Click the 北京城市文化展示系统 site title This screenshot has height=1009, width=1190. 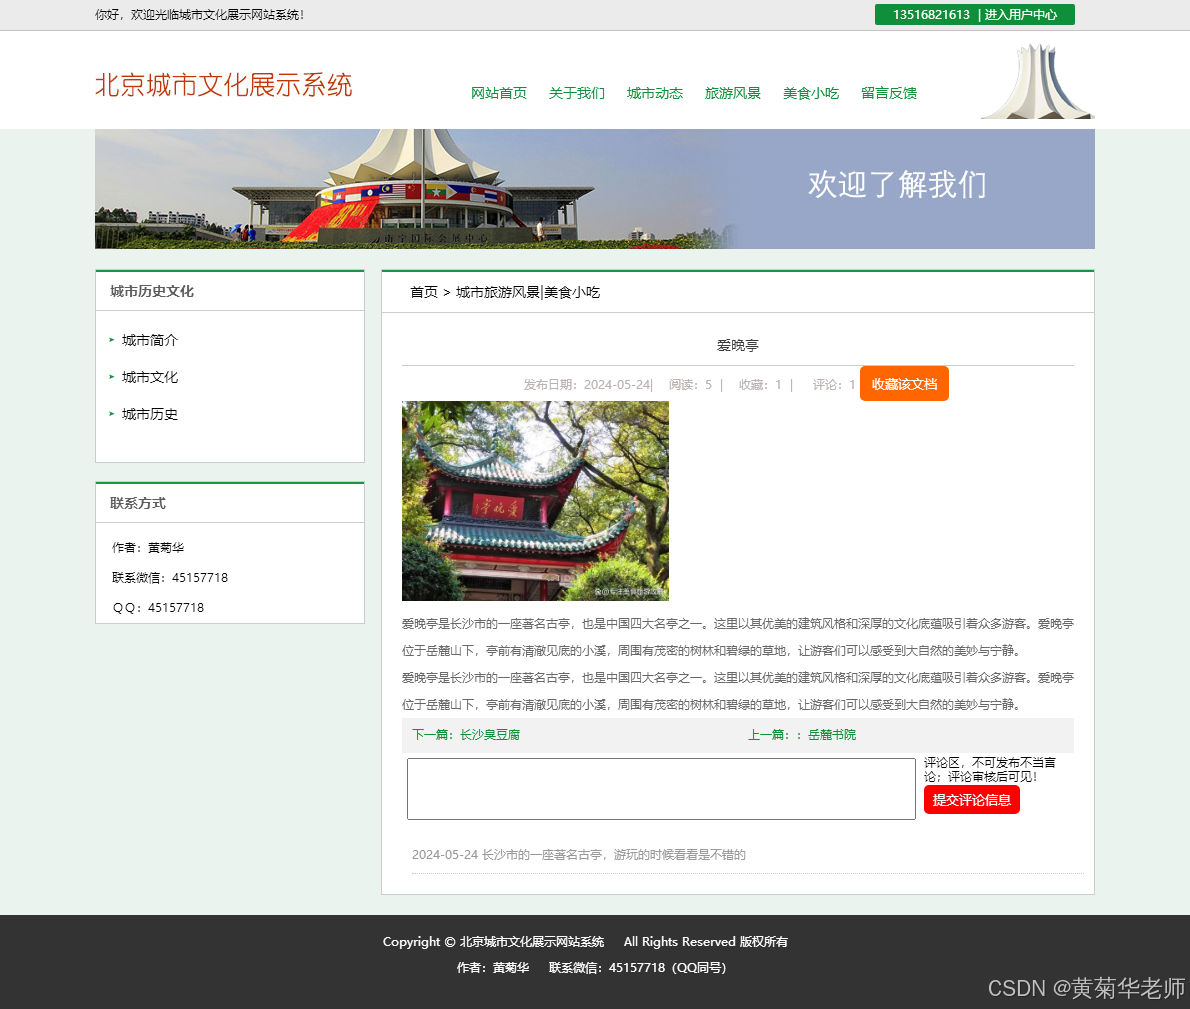(224, 85)
